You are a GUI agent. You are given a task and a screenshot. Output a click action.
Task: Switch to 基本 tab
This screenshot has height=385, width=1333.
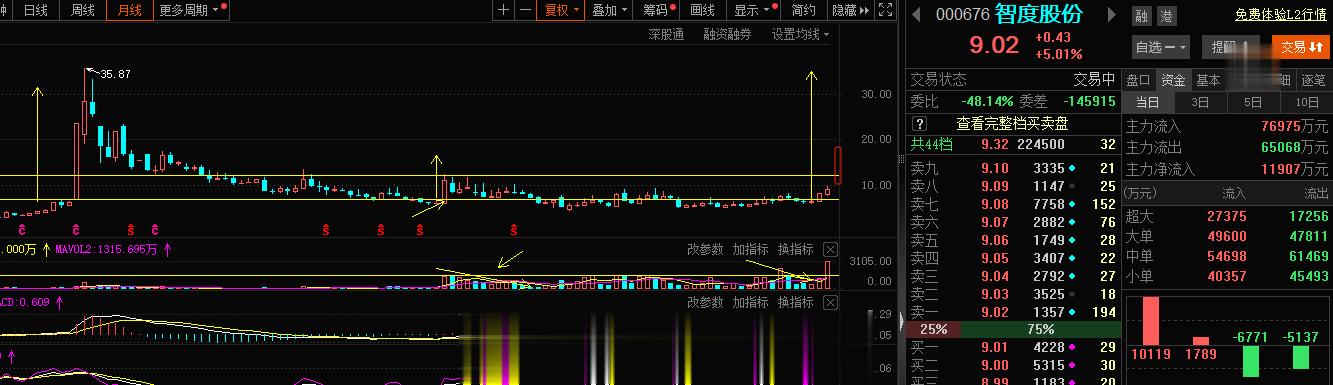click(1208, 80)
